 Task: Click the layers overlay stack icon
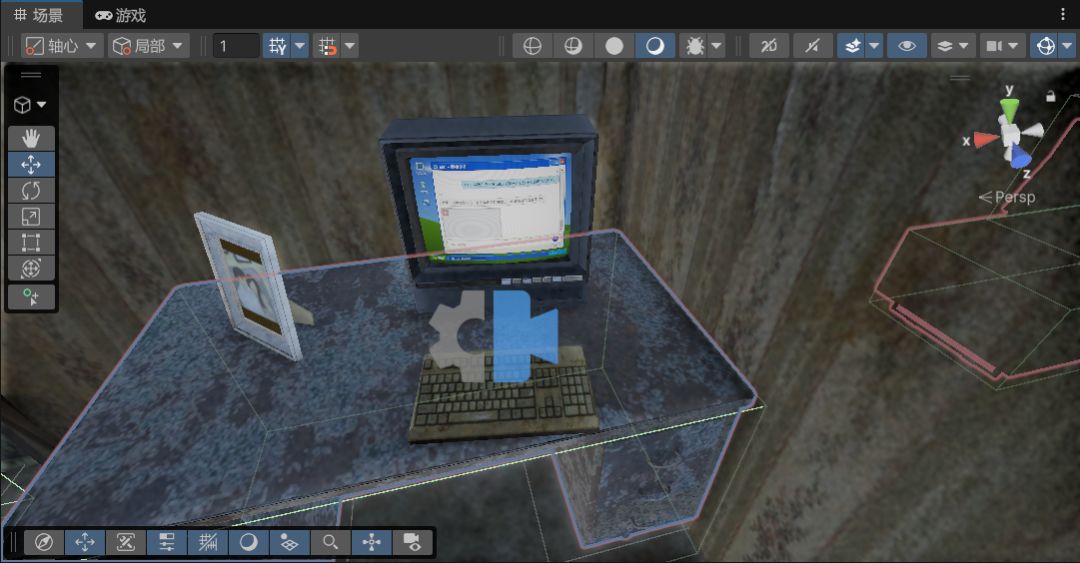pos(945,46)
